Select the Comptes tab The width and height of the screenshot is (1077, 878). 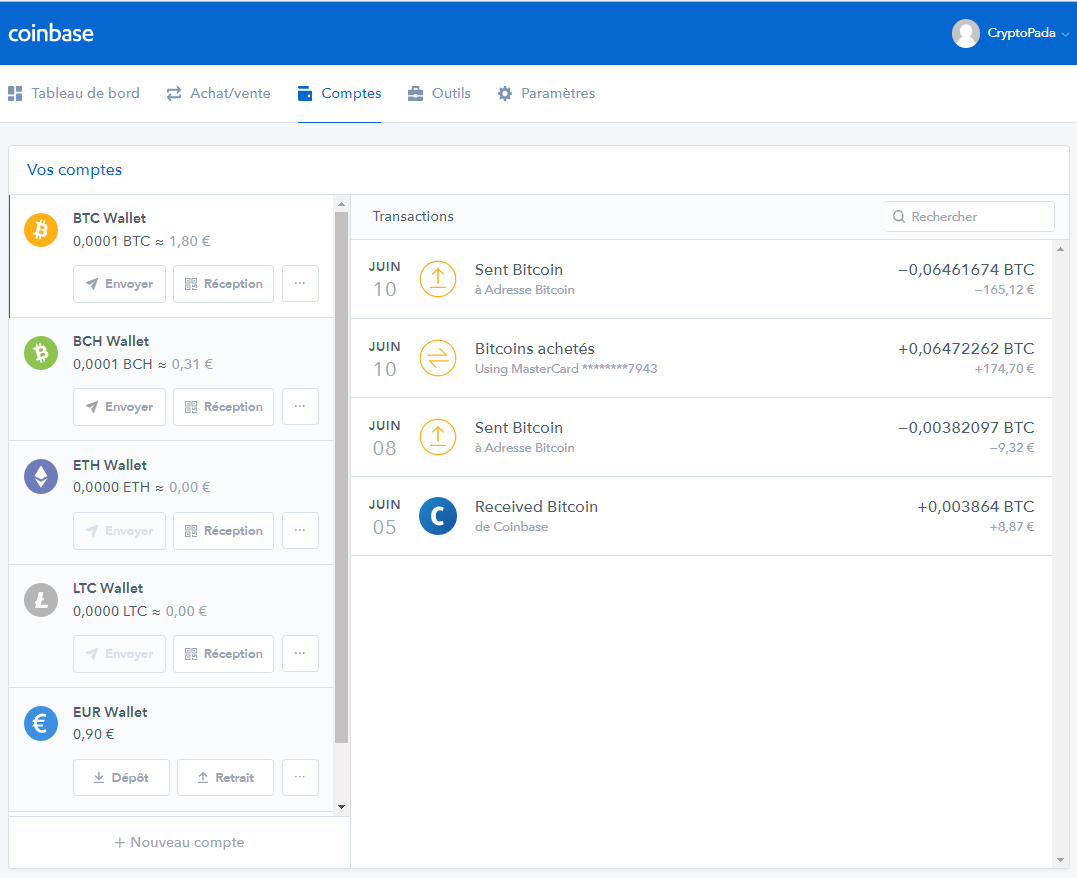click(339, 93)
